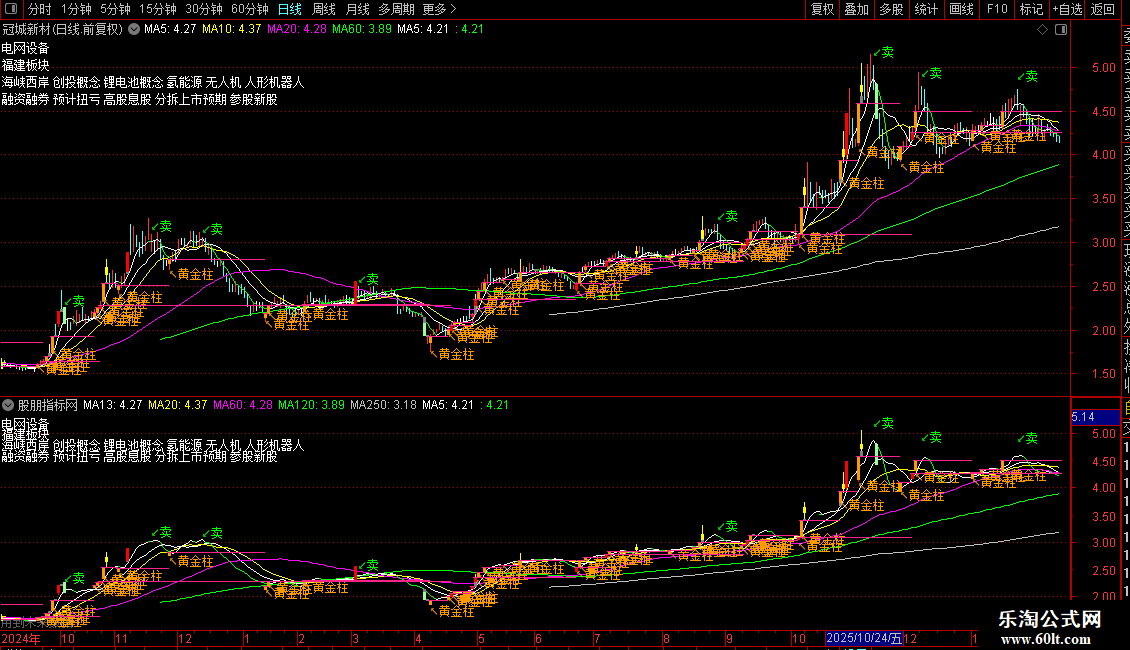Click the magenta MA60: 4.28 label in sub-chart
Viewport: 1130px width, 650px height.
(243, 405)
